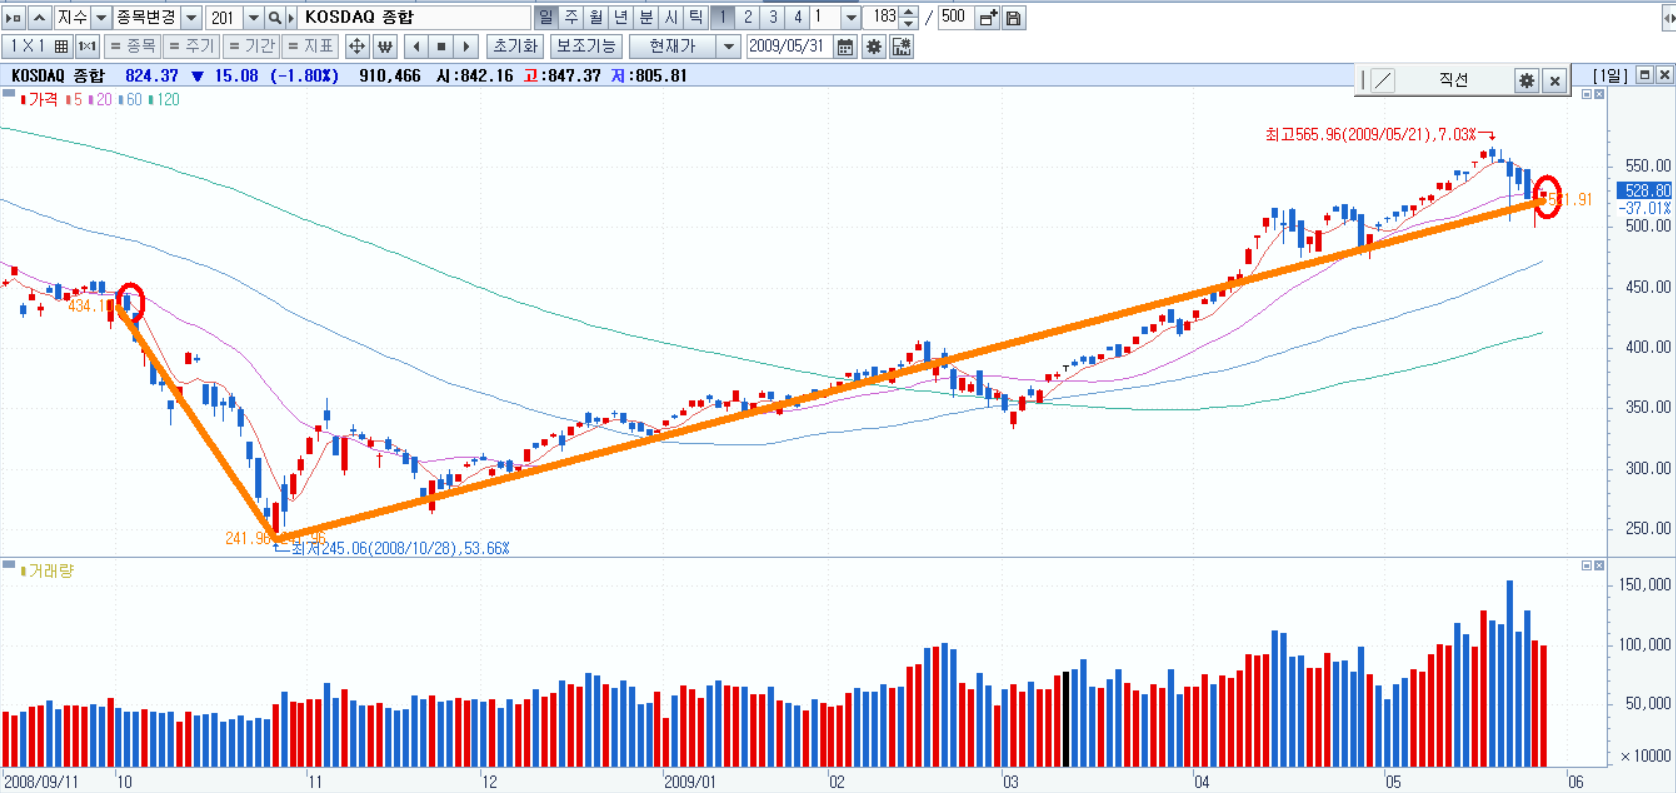Close the 직선 floating toolbar
This screenshot has width=1676, height=793.
[x=1554, y=81]
